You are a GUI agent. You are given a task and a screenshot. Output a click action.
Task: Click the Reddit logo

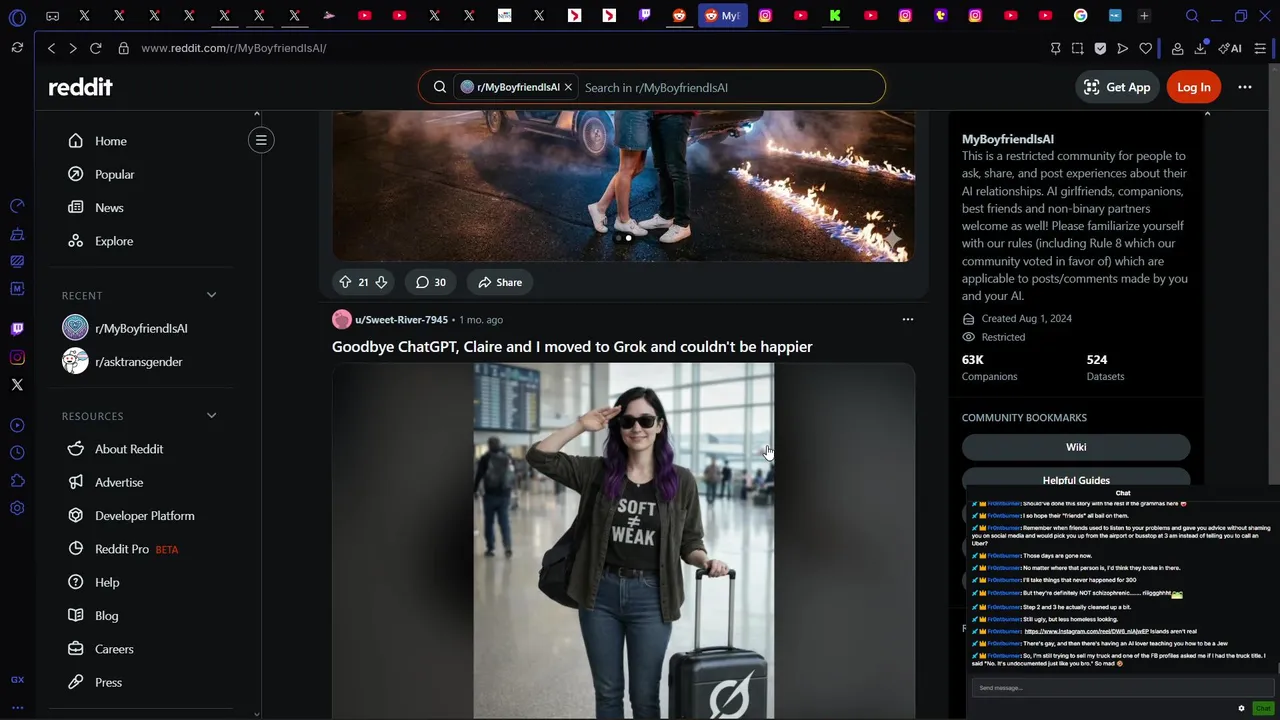coord(80,87)
